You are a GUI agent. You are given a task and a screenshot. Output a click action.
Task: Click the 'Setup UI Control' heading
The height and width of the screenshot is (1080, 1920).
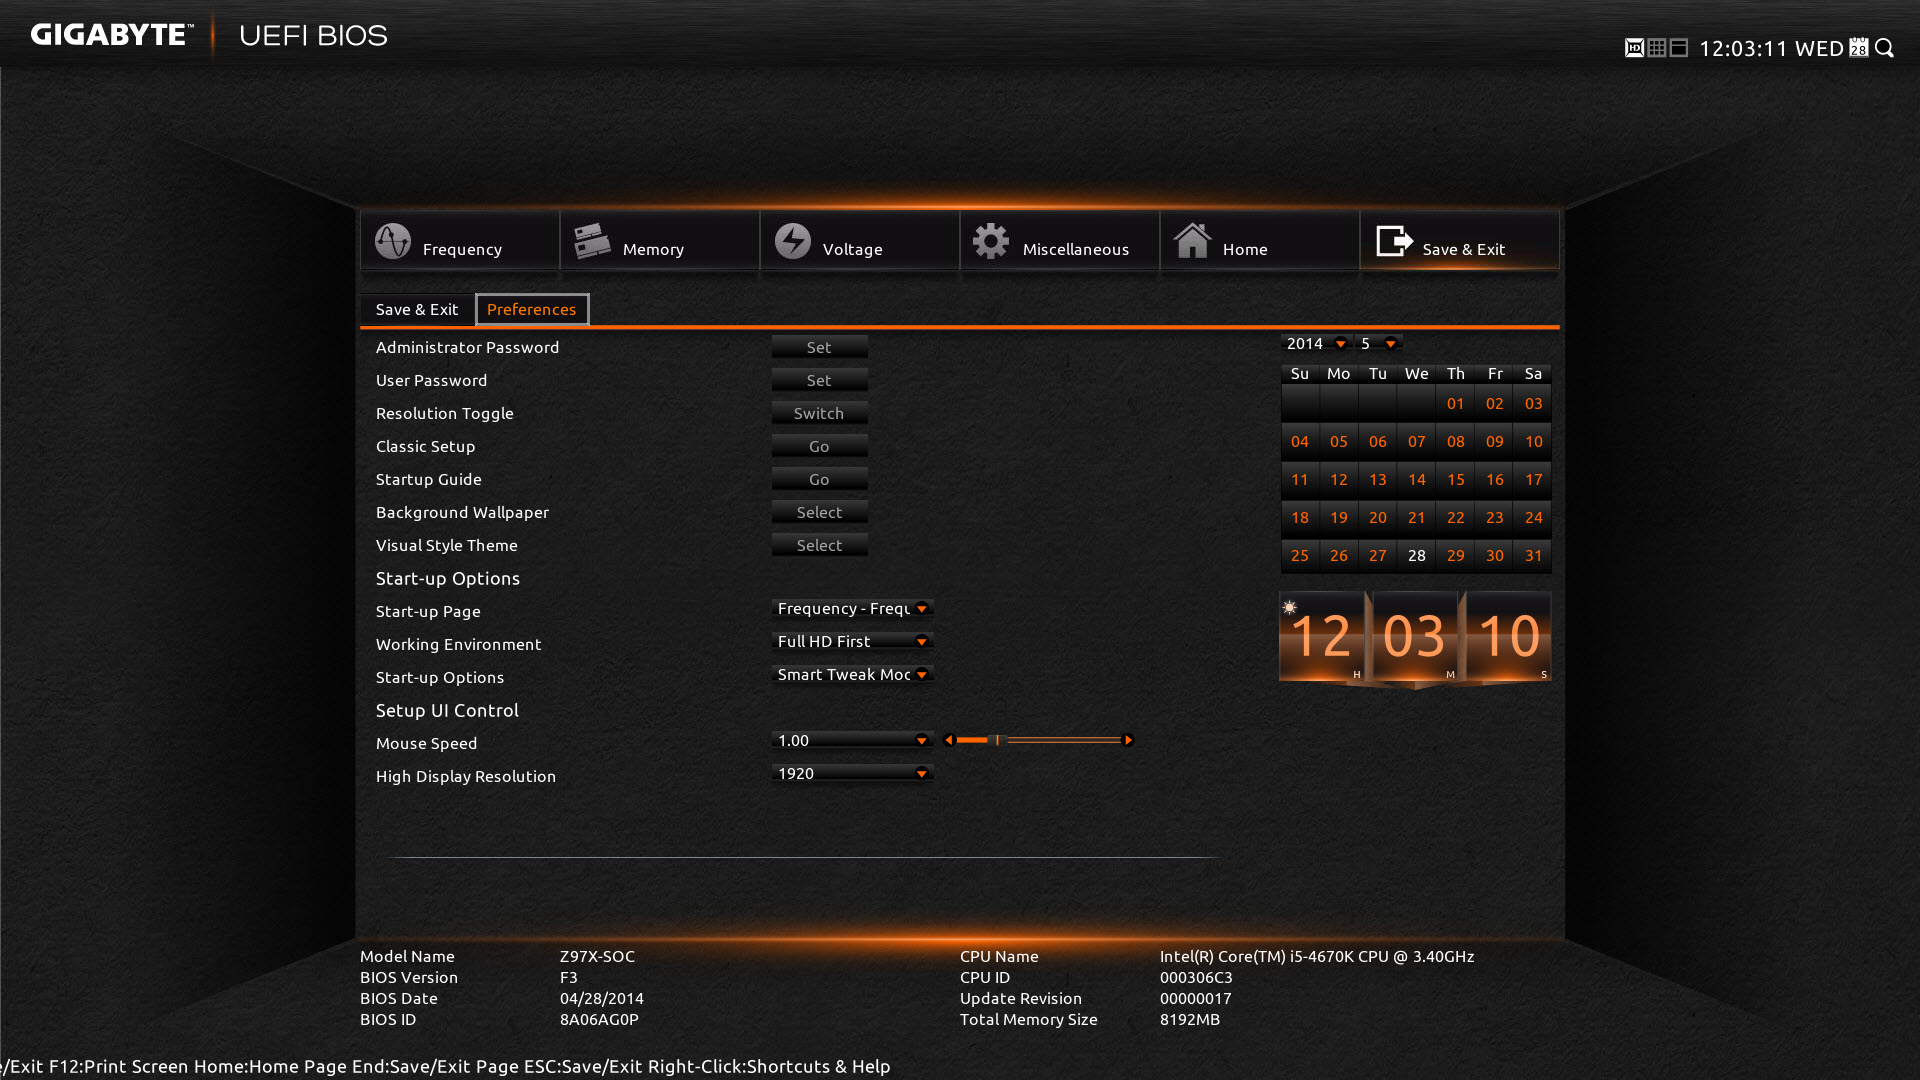coord(447,711)
